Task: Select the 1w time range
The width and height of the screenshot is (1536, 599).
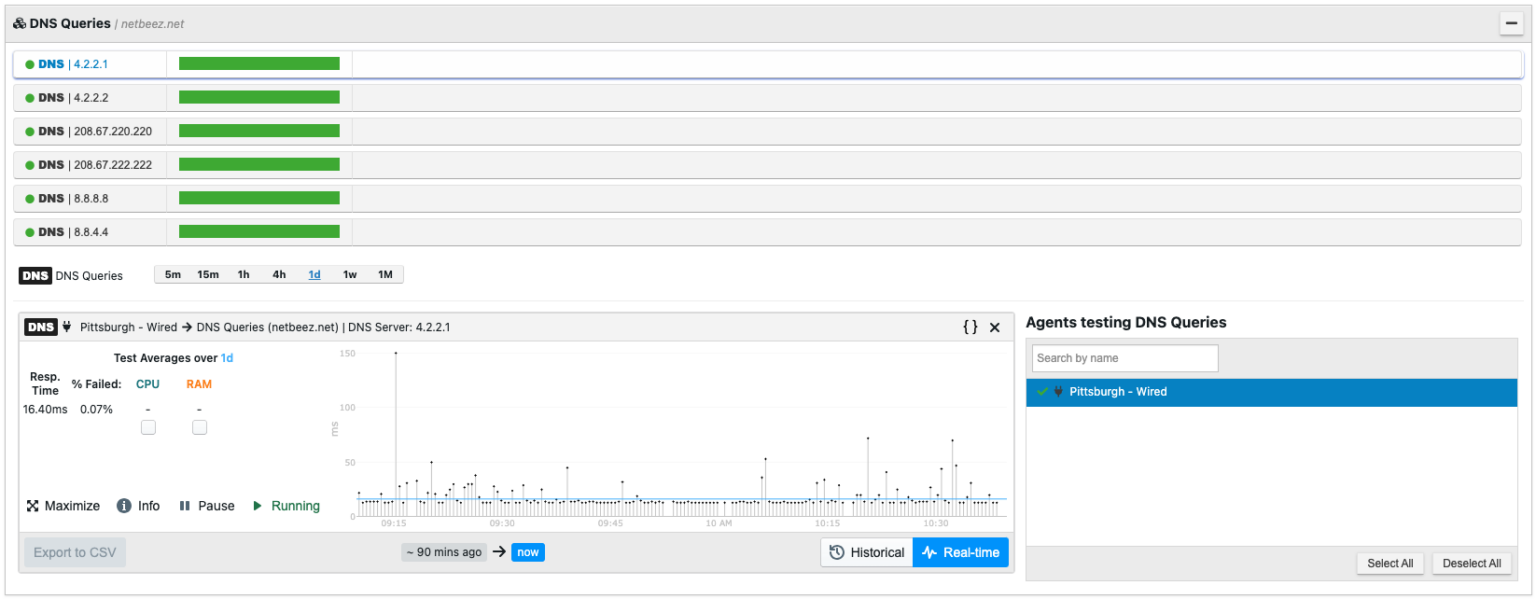Action: tap(348, 273)
